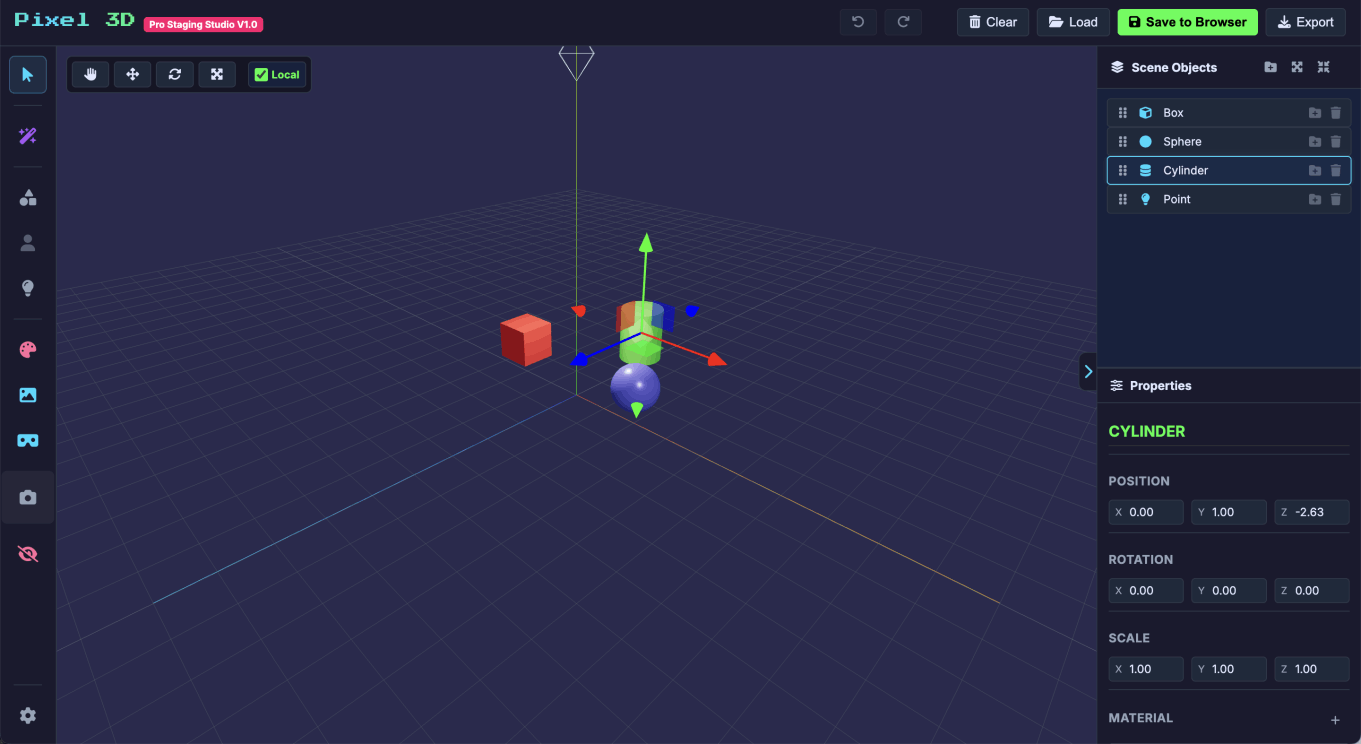Edit Position Y field
This screenshot has height=744, width=1361.
1229,512
